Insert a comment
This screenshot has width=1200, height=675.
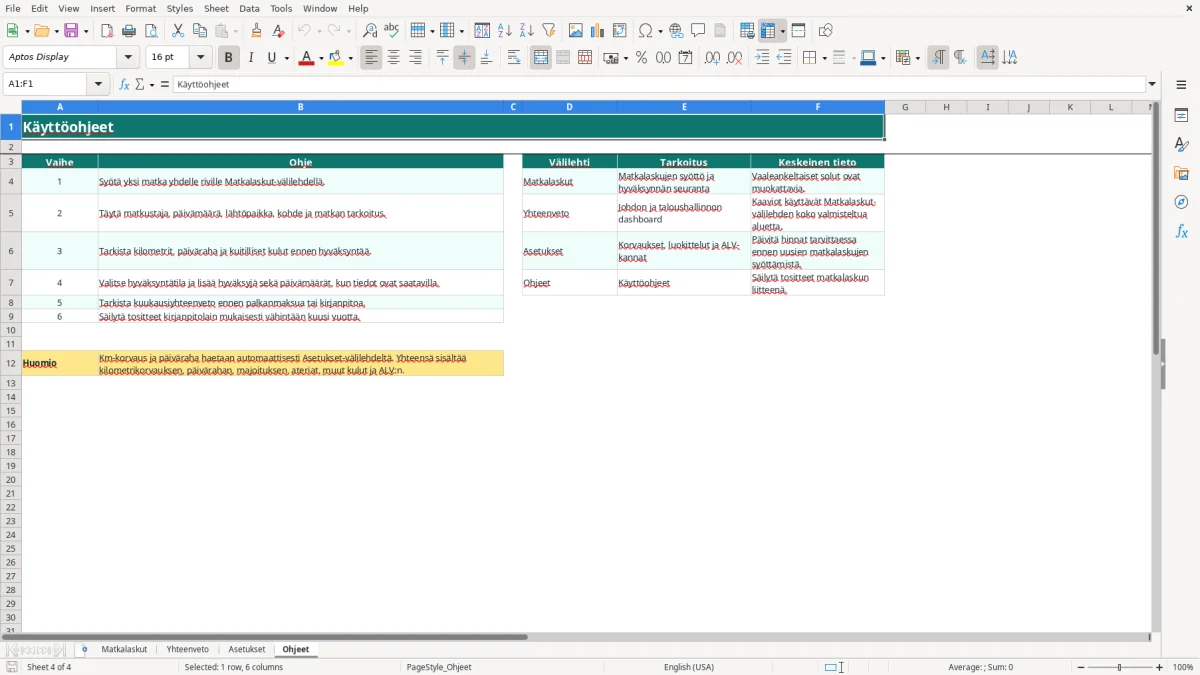698,31
